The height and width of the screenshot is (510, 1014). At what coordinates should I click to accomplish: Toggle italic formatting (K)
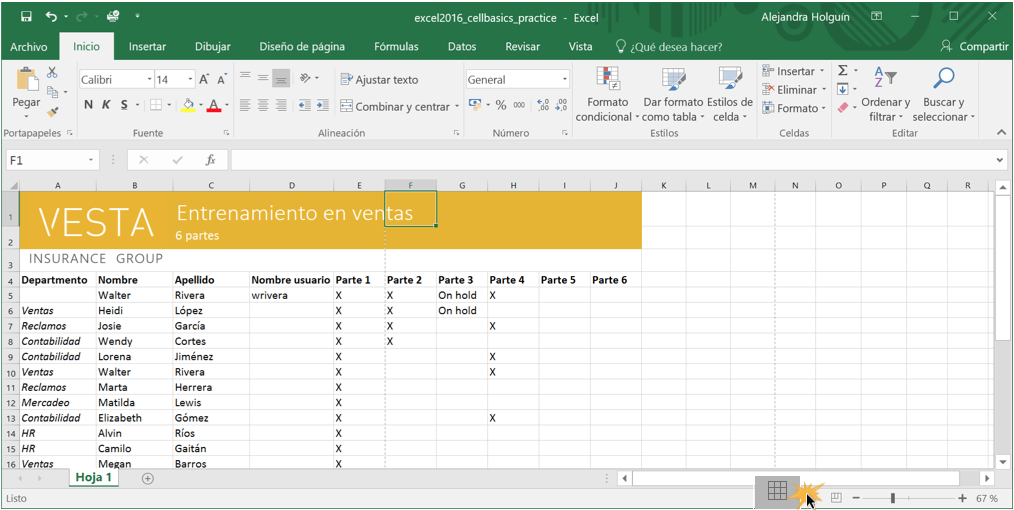[107, 105]
